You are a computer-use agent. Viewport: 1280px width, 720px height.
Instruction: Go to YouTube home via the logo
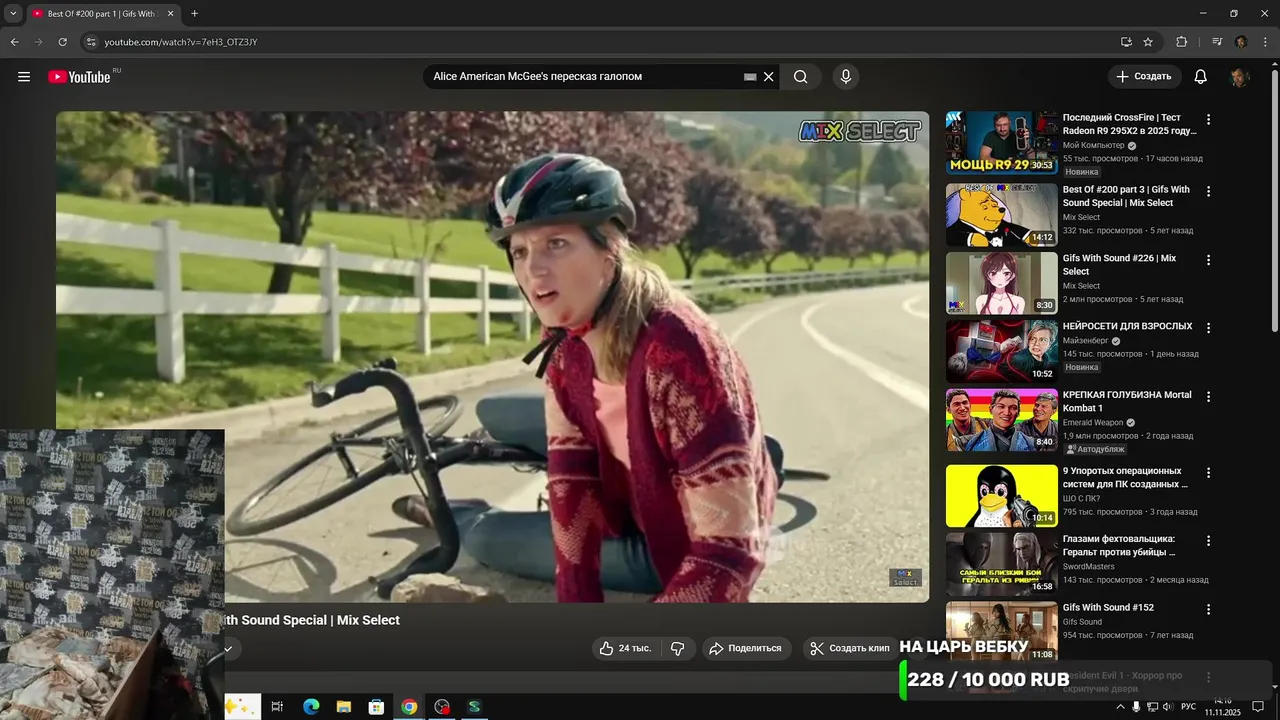[x=79, y=77]
